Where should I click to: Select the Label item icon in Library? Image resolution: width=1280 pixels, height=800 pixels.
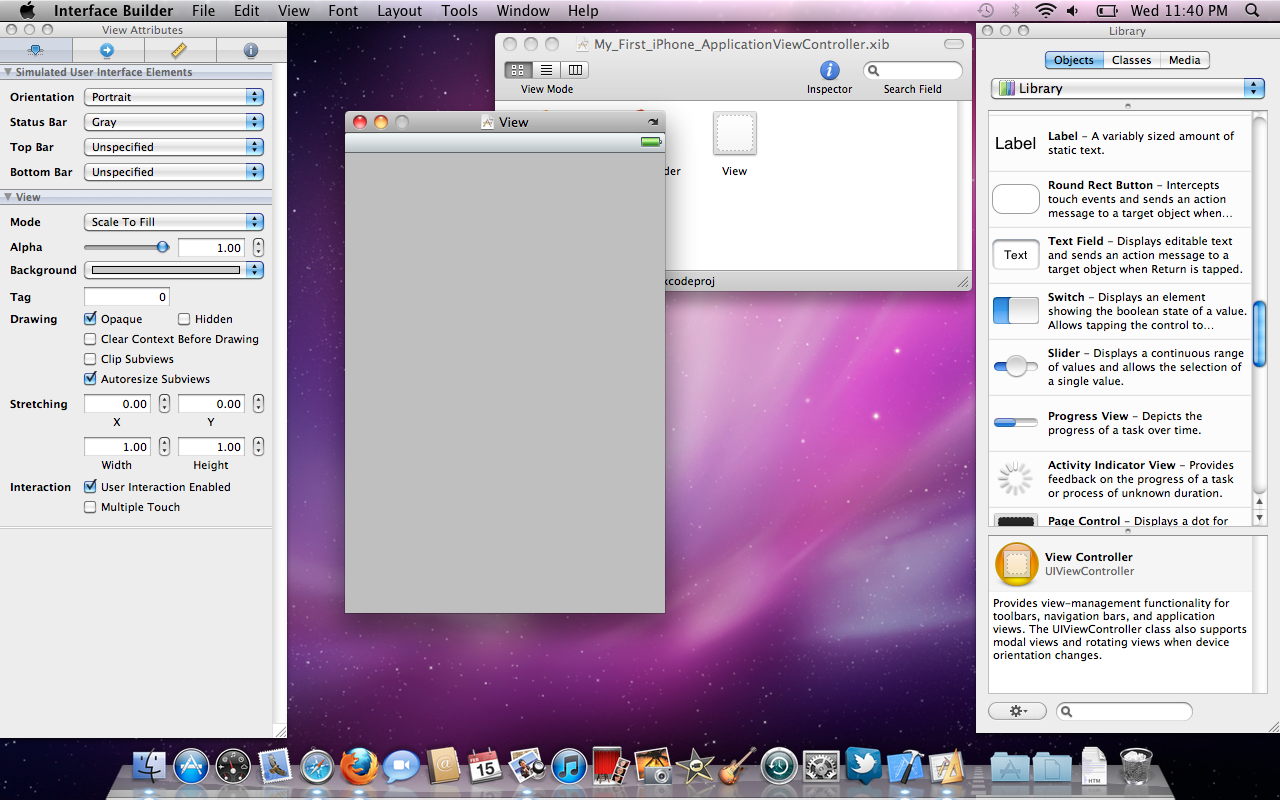1015,143
